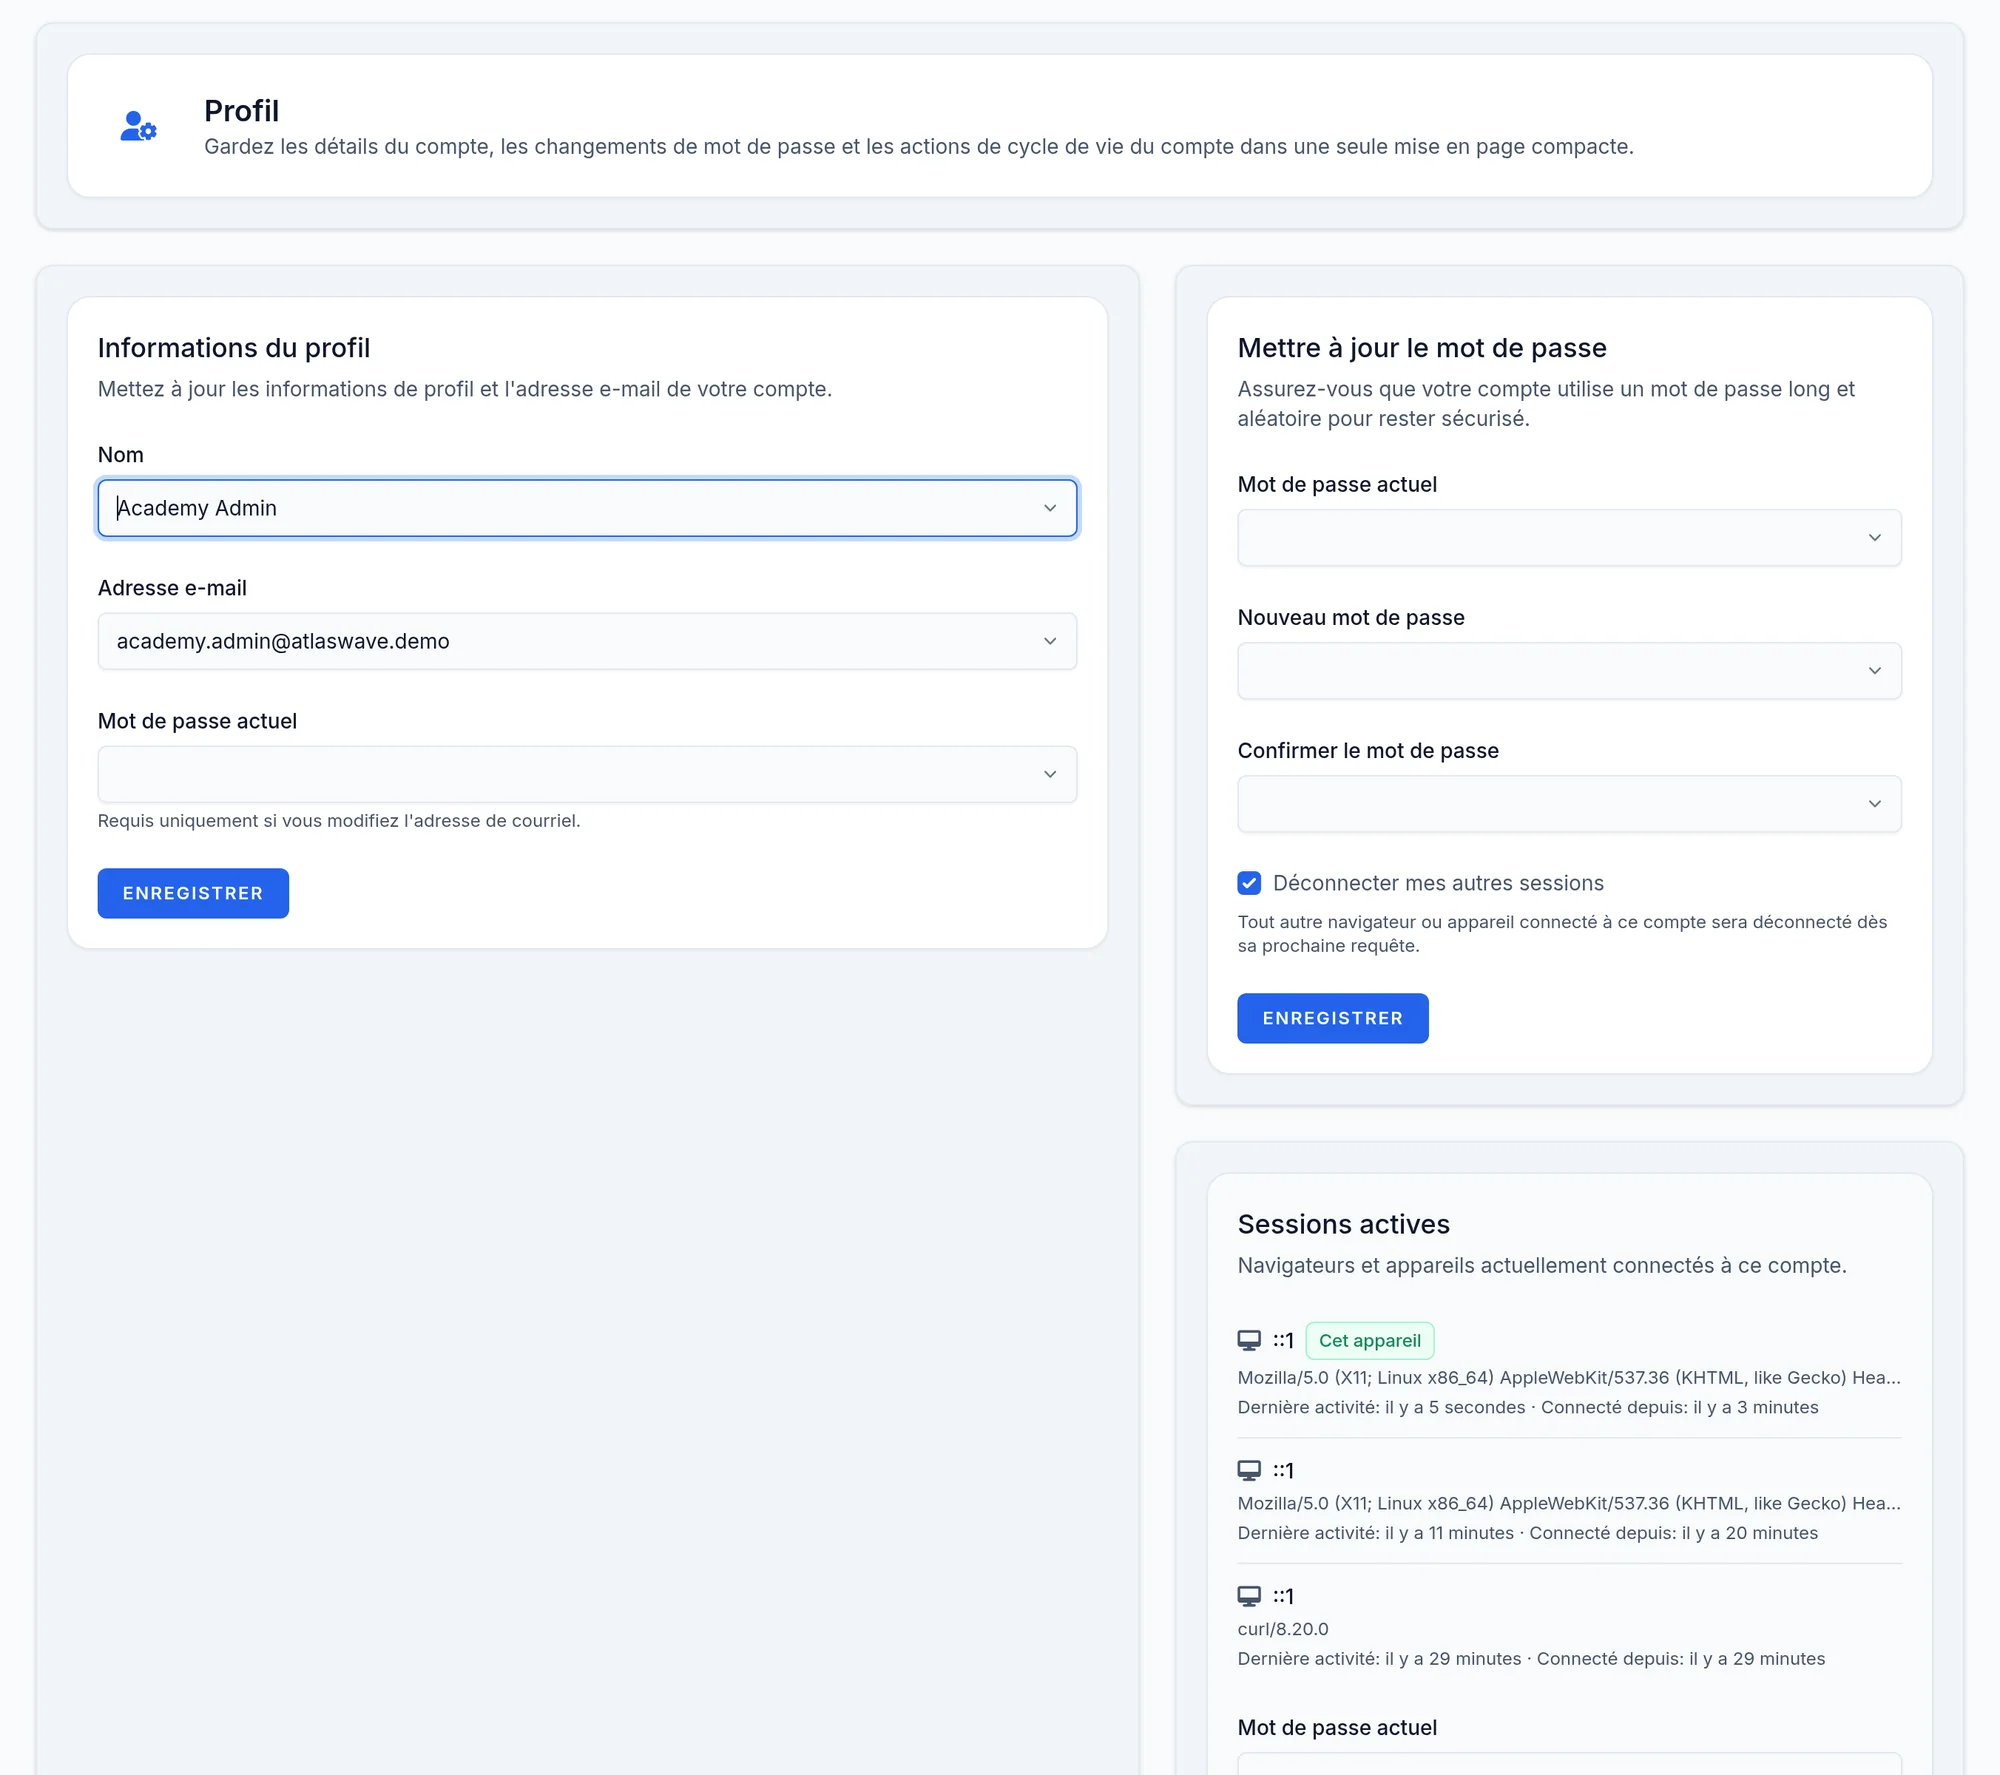
Task: Toggle Déconnecter mes autres sessions checkbox
Action: (x=1249, y=883)
